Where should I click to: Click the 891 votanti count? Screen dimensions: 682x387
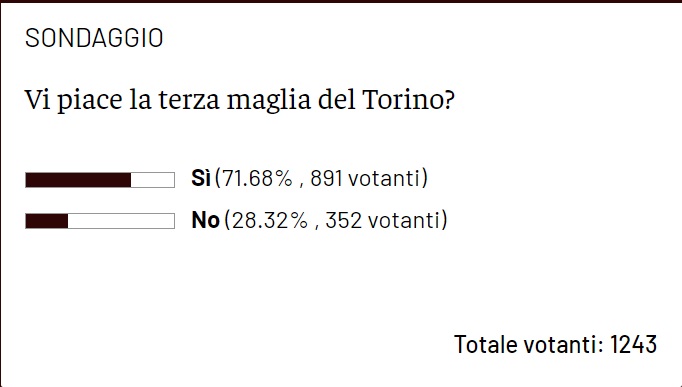tap(365, 178)
